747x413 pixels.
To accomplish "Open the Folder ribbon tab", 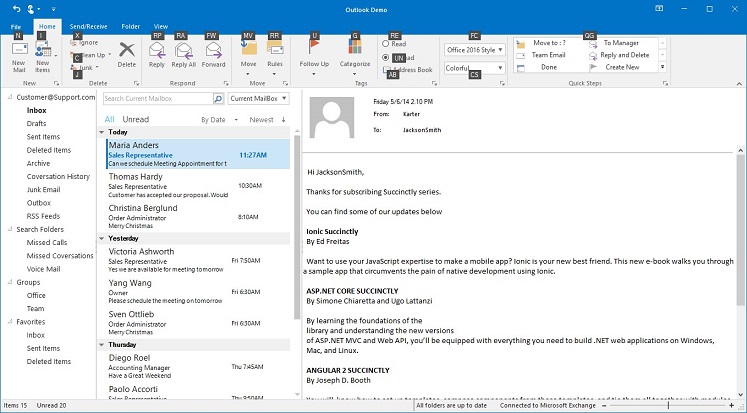I will [131, 27].
